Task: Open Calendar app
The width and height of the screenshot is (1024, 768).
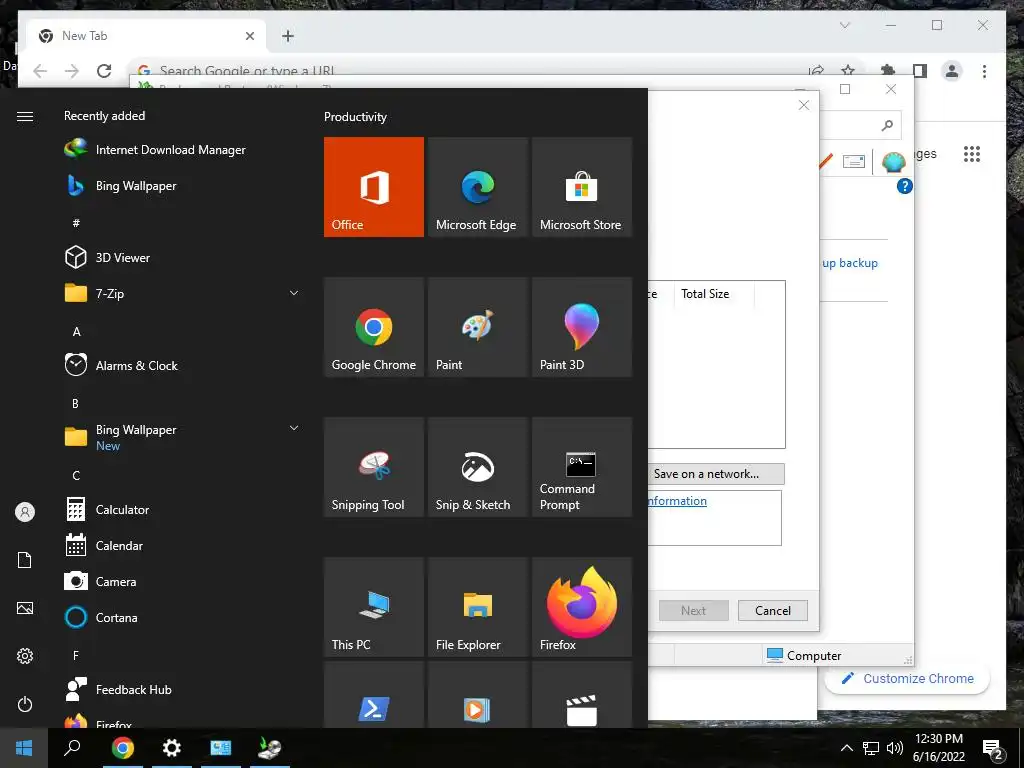Action: pyautogui.click(x=104, y=545)
